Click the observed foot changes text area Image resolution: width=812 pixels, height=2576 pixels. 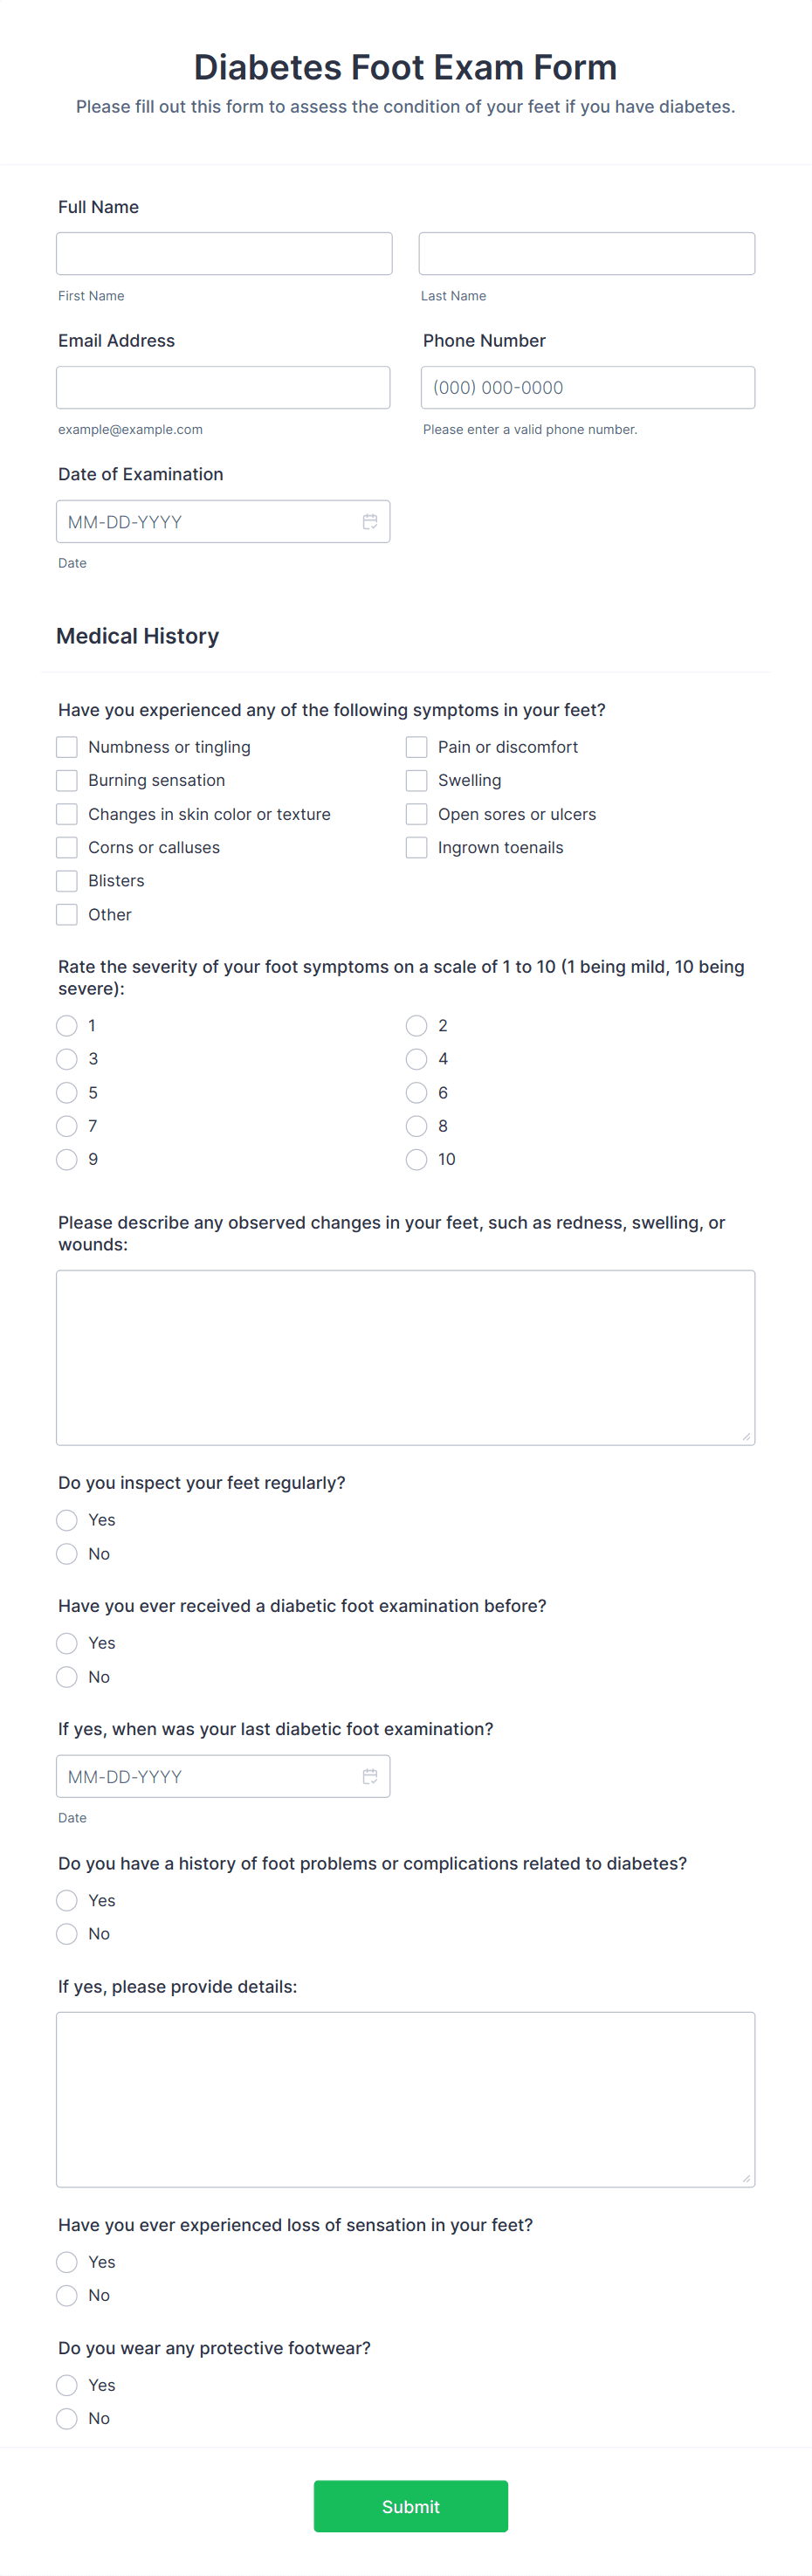(x=405, y=1357)
